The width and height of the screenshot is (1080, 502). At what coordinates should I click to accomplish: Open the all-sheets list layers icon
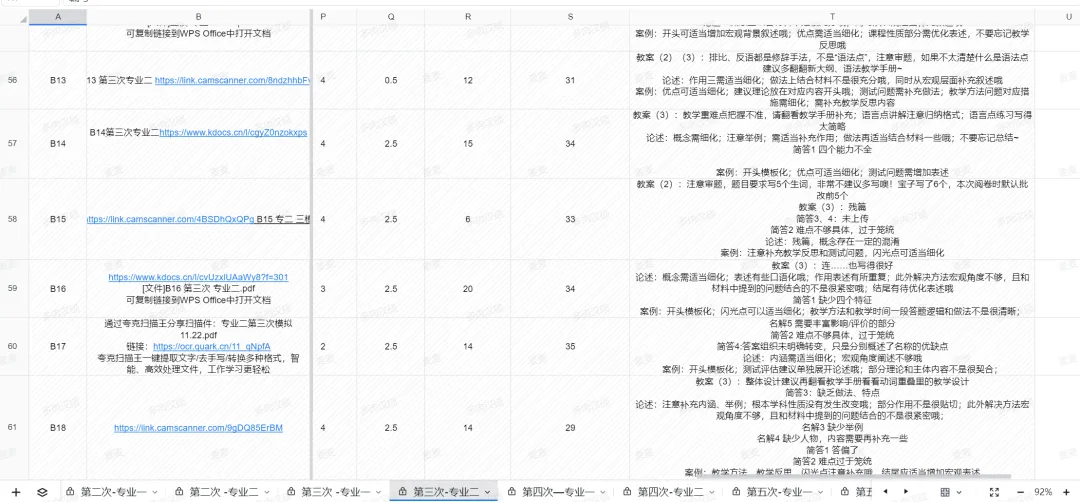pos(42,492)
